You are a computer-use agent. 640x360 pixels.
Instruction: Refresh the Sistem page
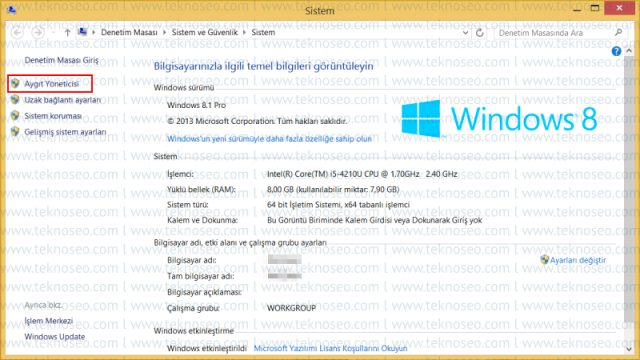point(480,33)
